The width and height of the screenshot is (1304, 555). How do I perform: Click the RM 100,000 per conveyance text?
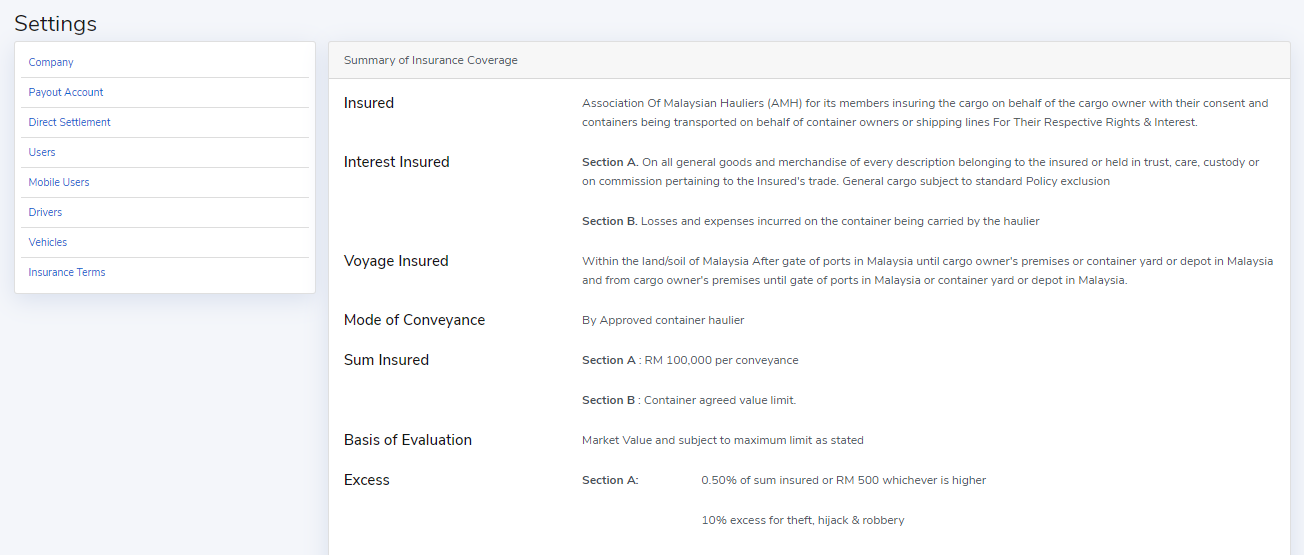click(720, 360)
